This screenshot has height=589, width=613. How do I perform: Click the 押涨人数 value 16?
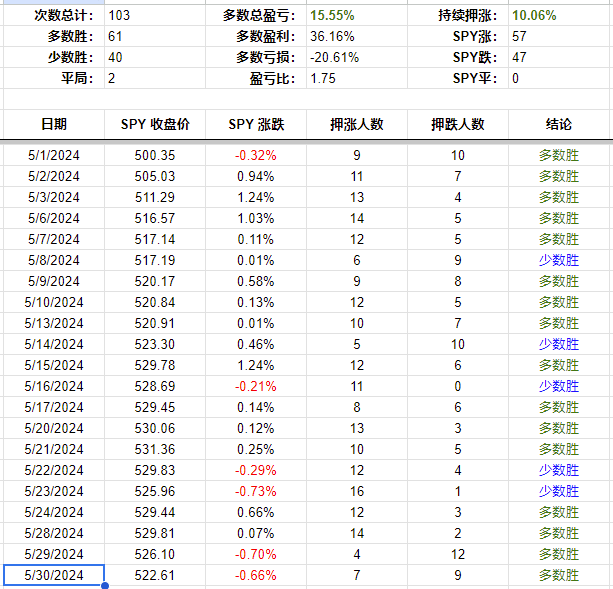357,491
